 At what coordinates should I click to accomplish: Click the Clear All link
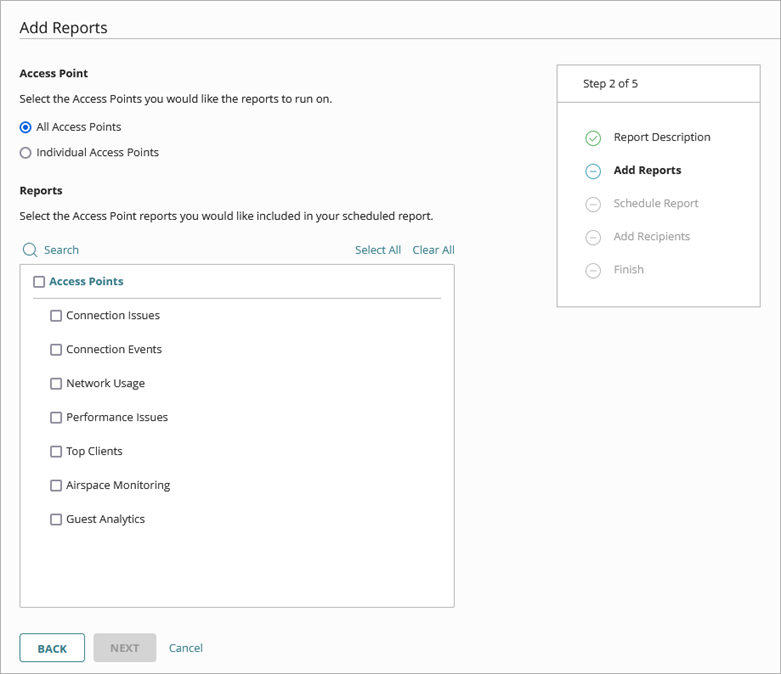click(x=433, y=250)
